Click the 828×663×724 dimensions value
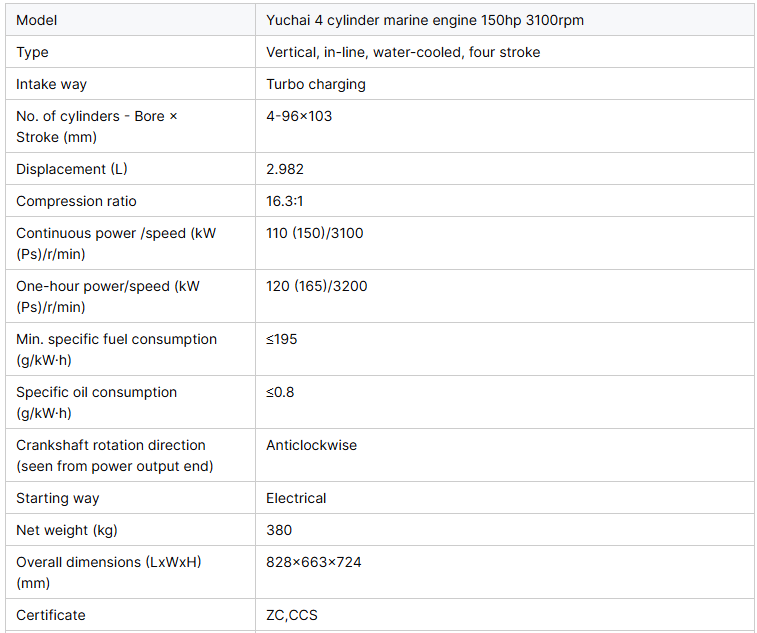Image resolution: width=757 pixels, height=633 pixels. click(x=313, y=562)
